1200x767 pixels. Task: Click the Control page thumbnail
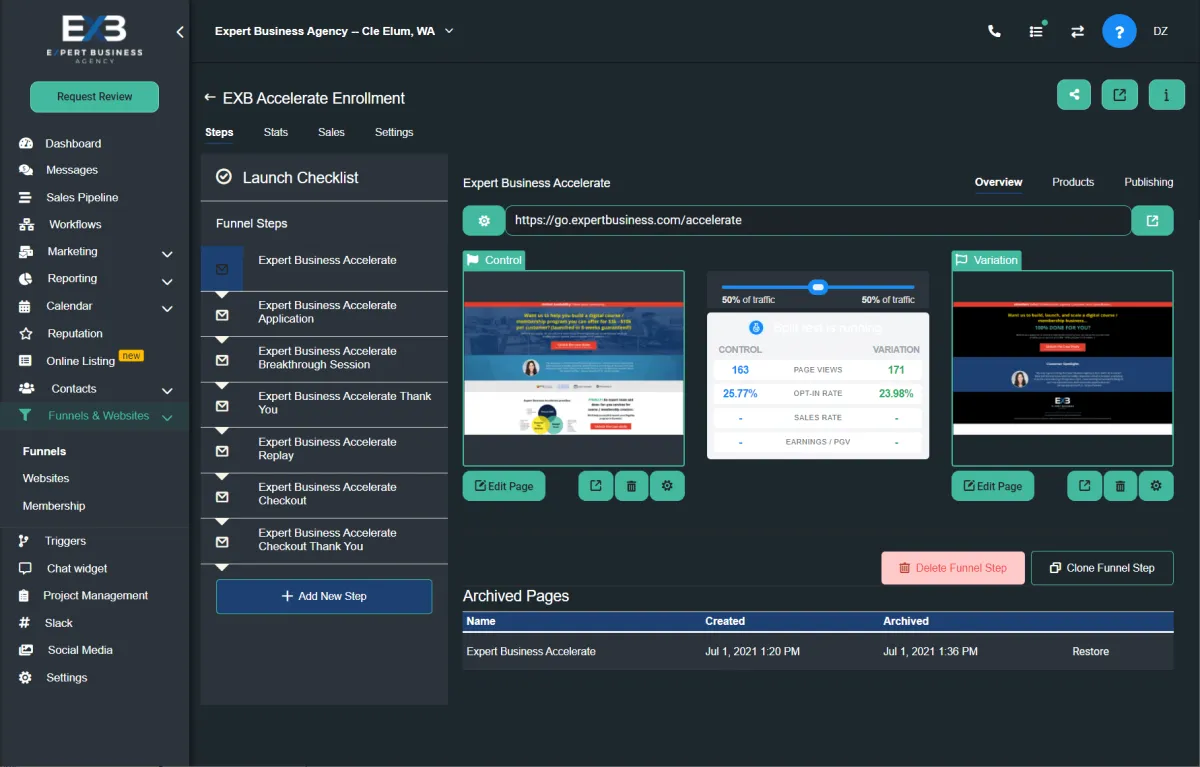(x=574, y=368)
